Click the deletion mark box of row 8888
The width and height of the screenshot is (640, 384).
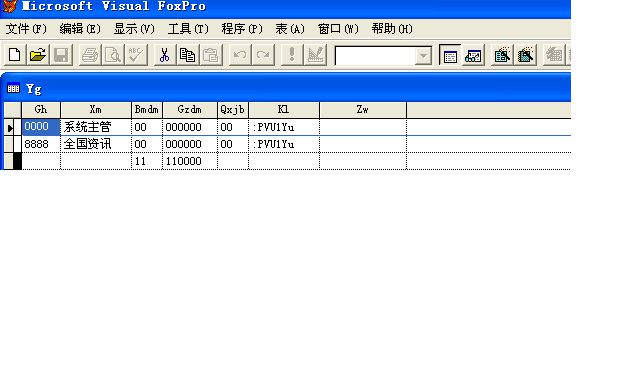[18, 144]
